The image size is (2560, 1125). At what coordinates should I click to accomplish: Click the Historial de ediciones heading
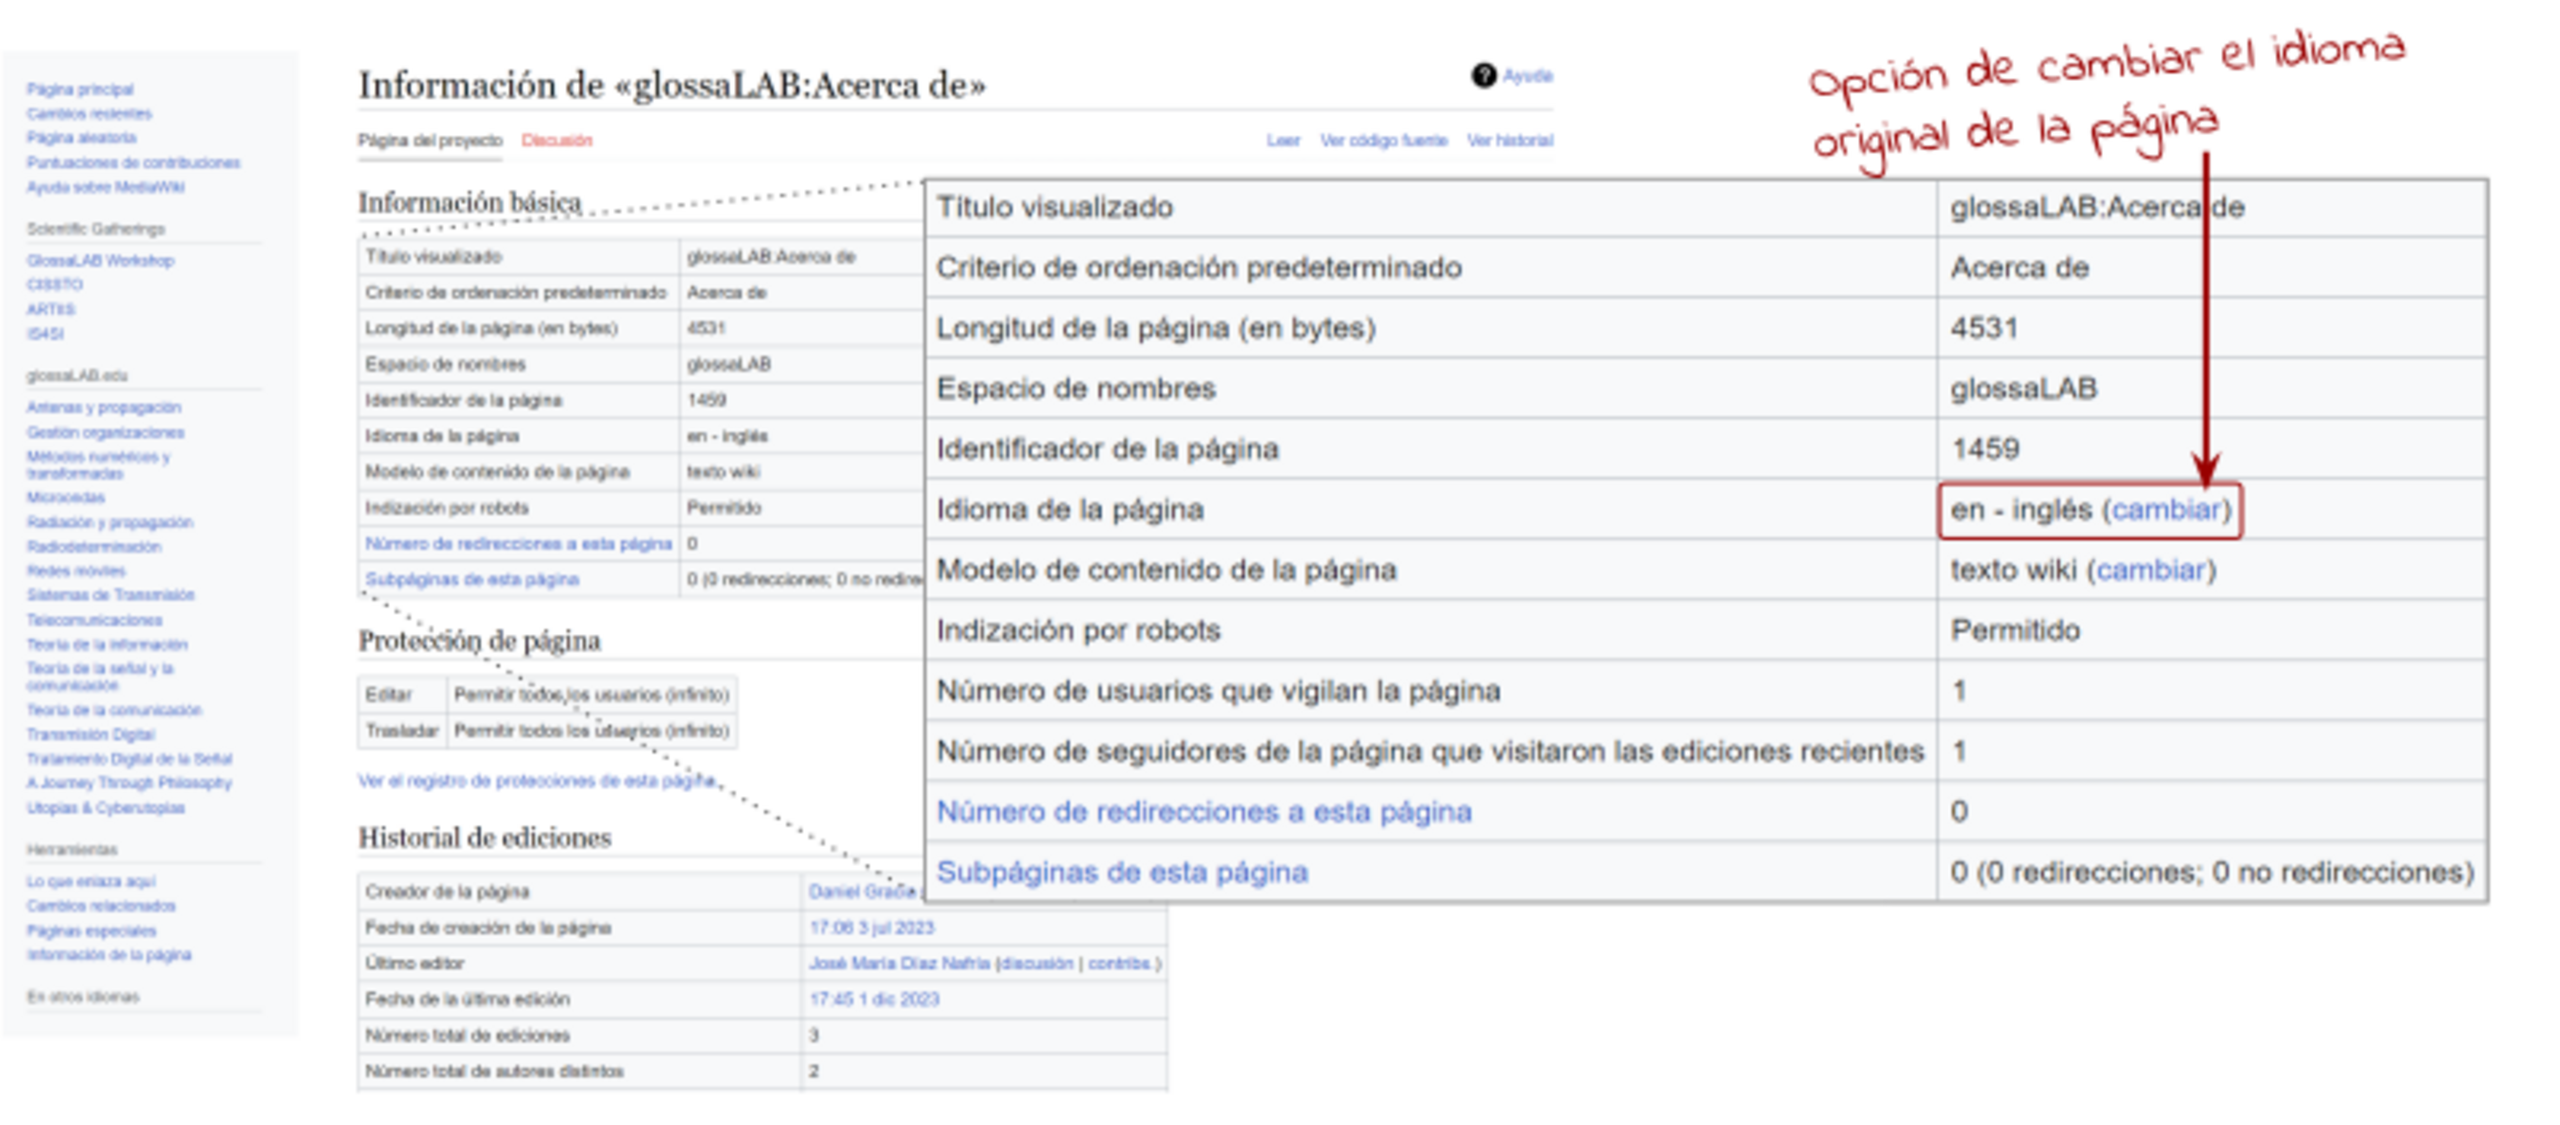485,838
